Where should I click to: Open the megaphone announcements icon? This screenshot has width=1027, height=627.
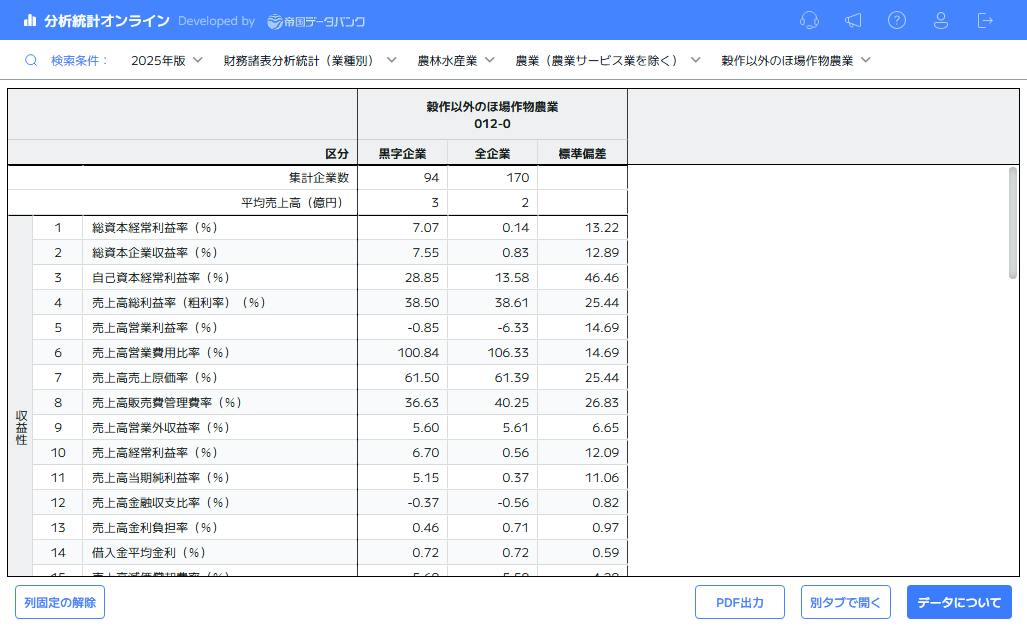[853, 20]
